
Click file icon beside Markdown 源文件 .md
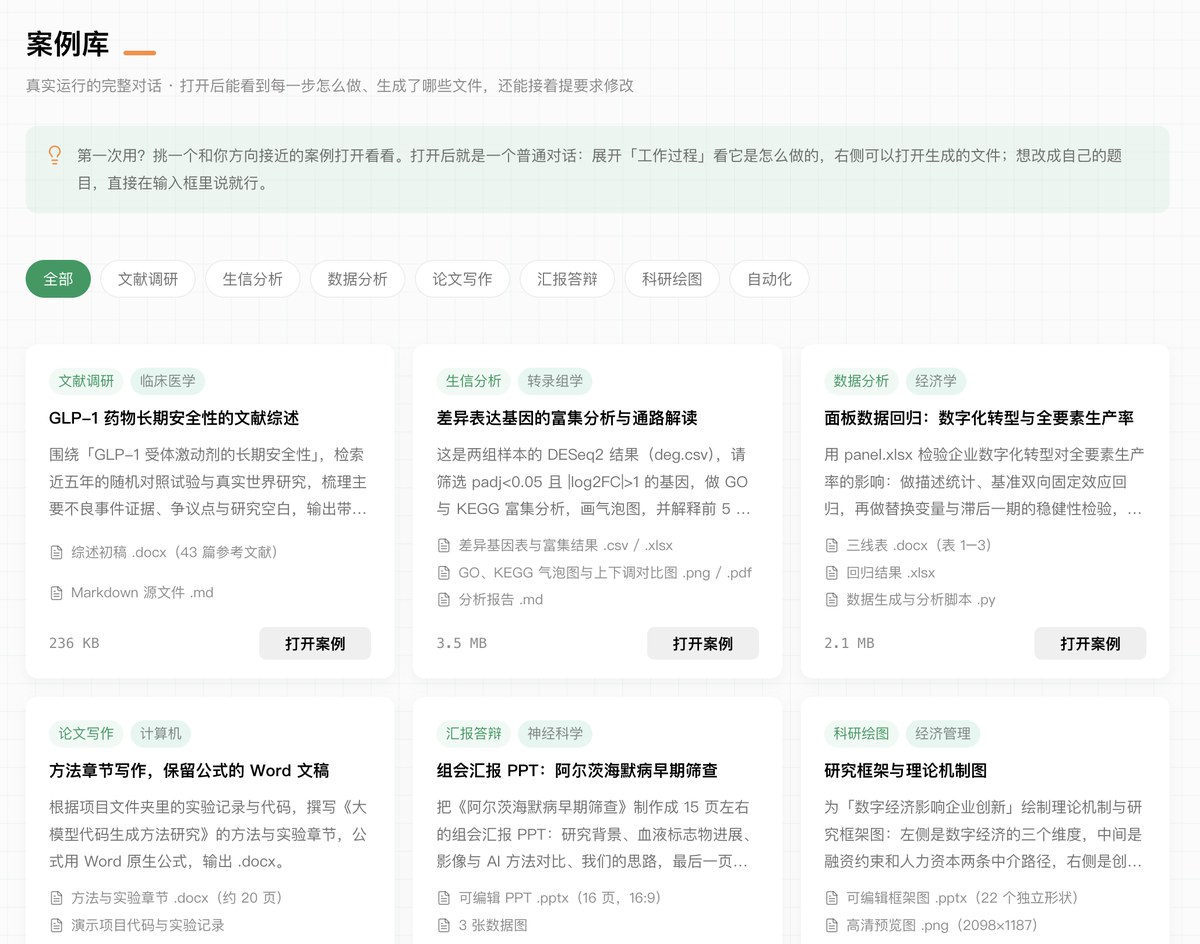pos(56,593)
